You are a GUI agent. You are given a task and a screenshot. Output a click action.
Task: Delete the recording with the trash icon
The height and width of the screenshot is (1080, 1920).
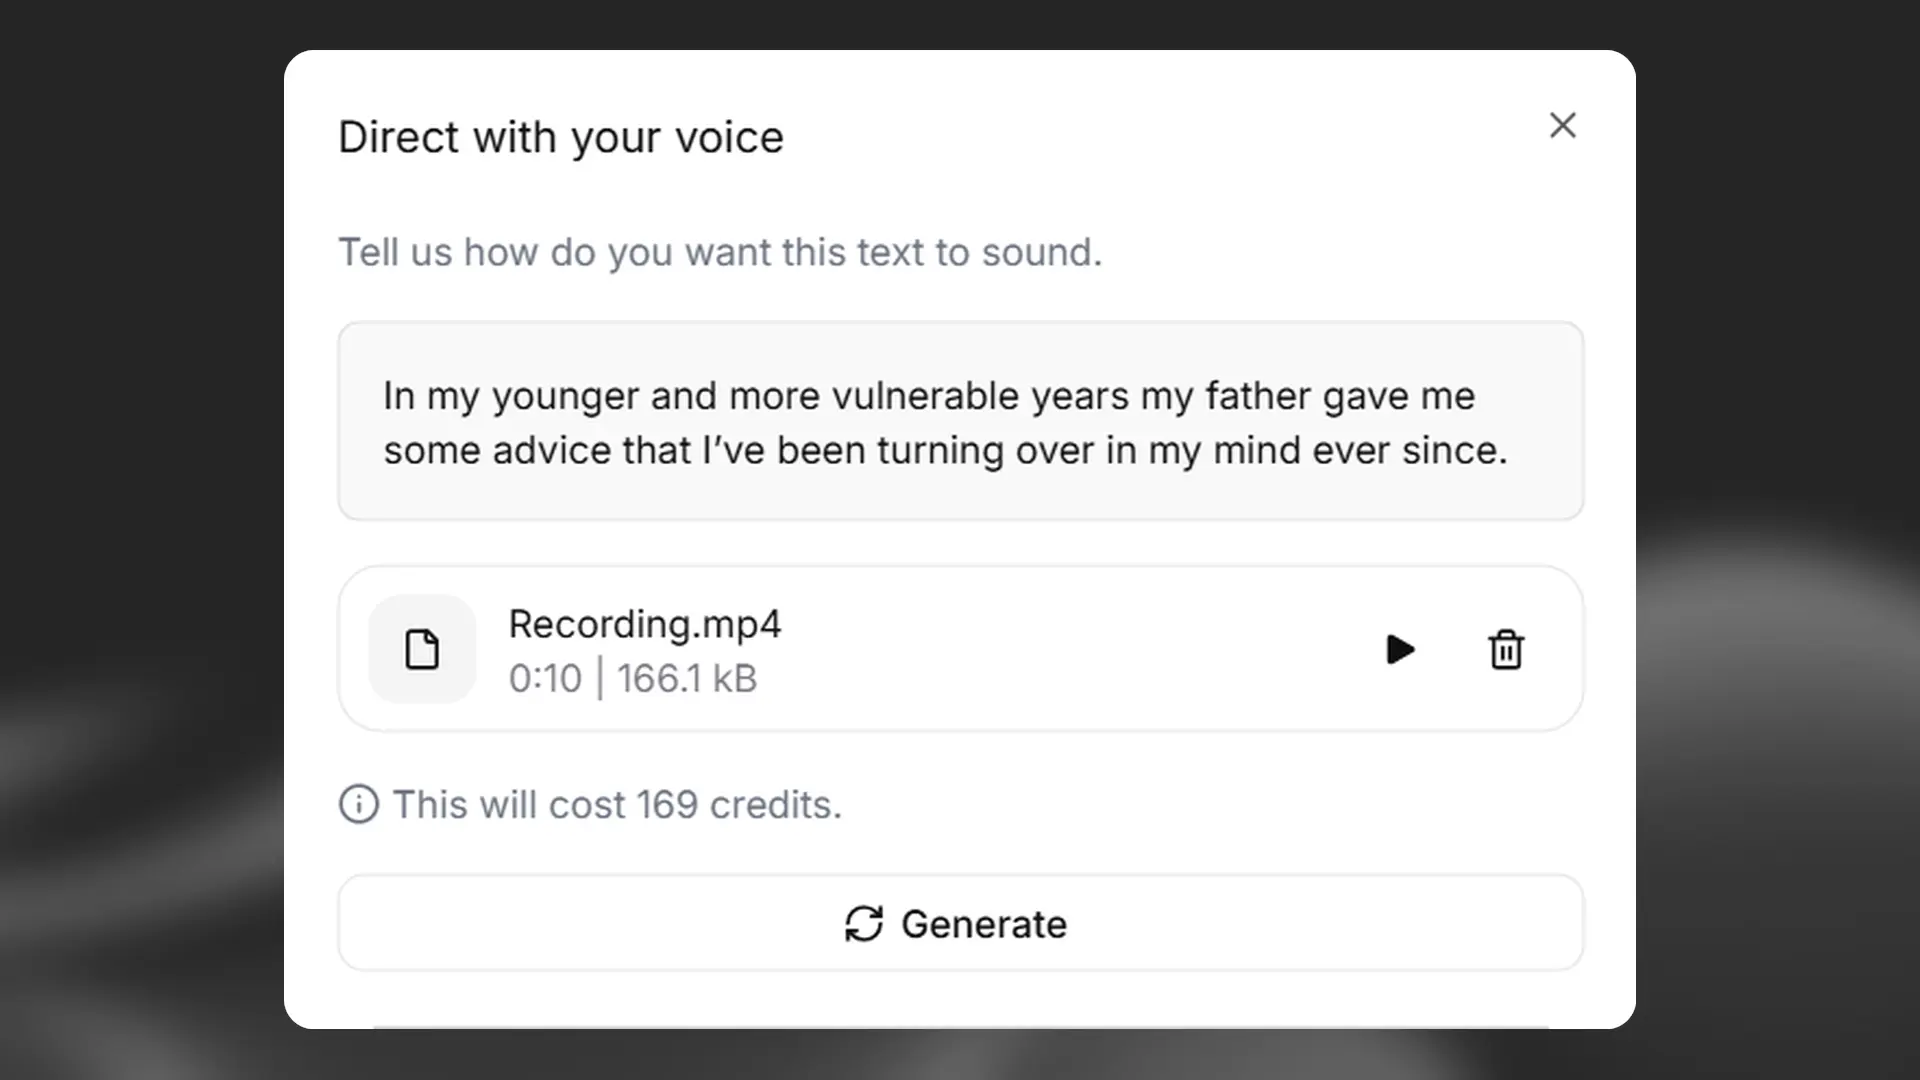pyautogui.click(x=1506, y=650)
